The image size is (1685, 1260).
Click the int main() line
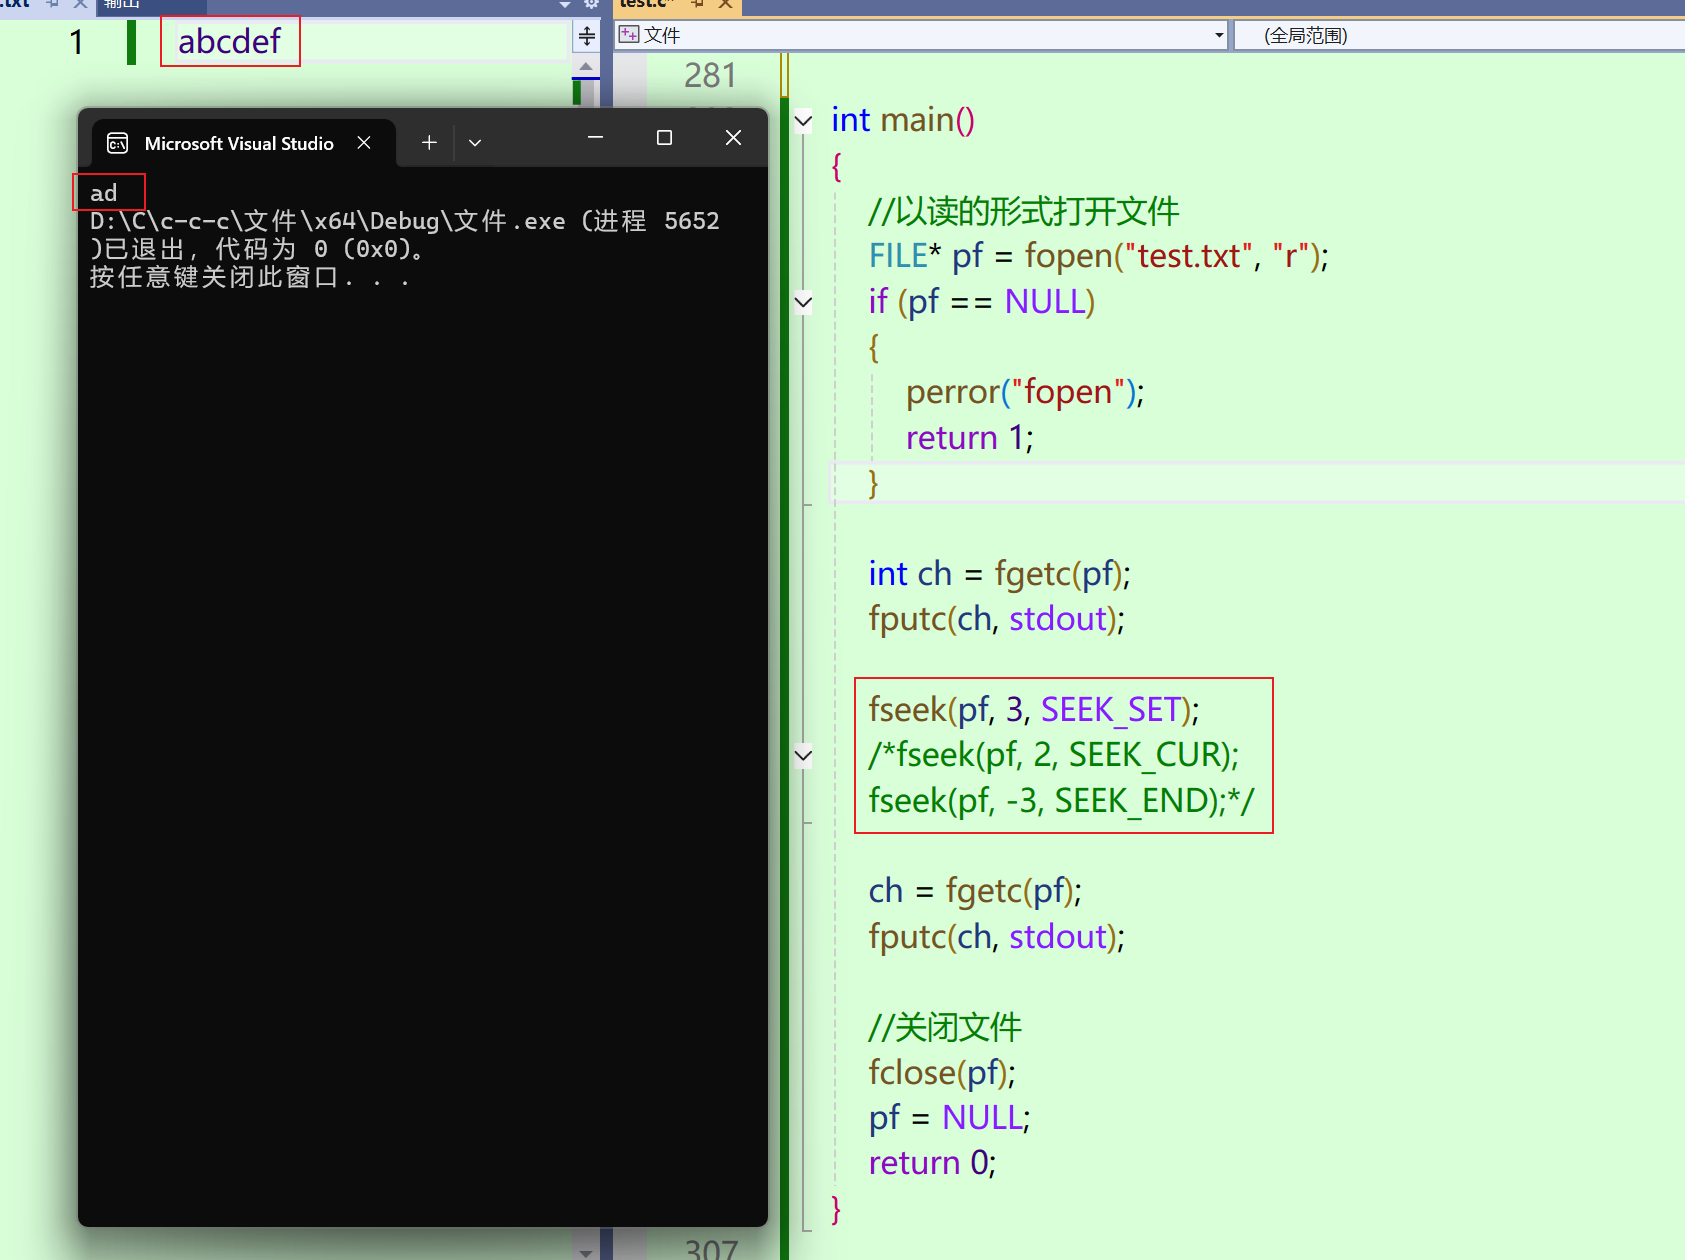pyautogui.click(x=903, y=120)
